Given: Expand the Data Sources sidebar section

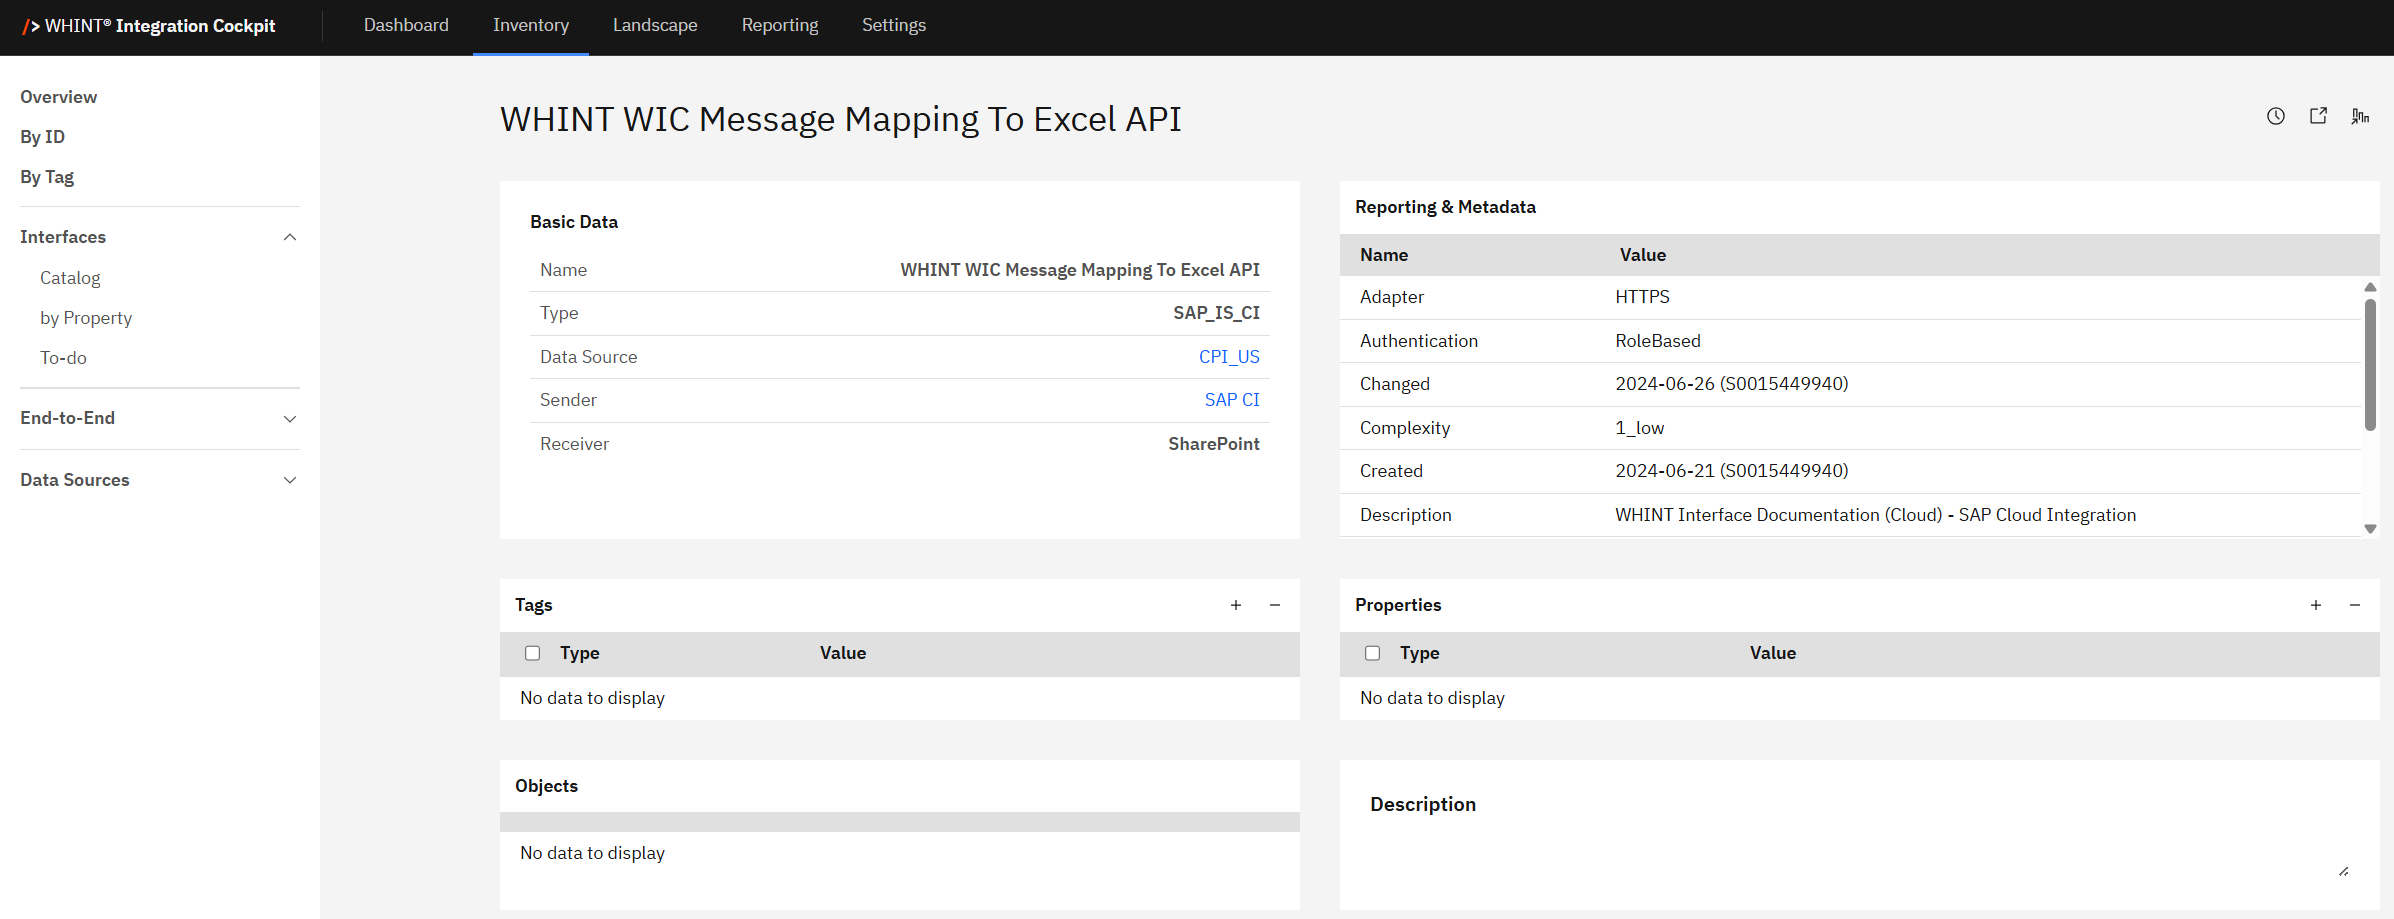Looking at the screenshot, I should click(x=290, y=480).
